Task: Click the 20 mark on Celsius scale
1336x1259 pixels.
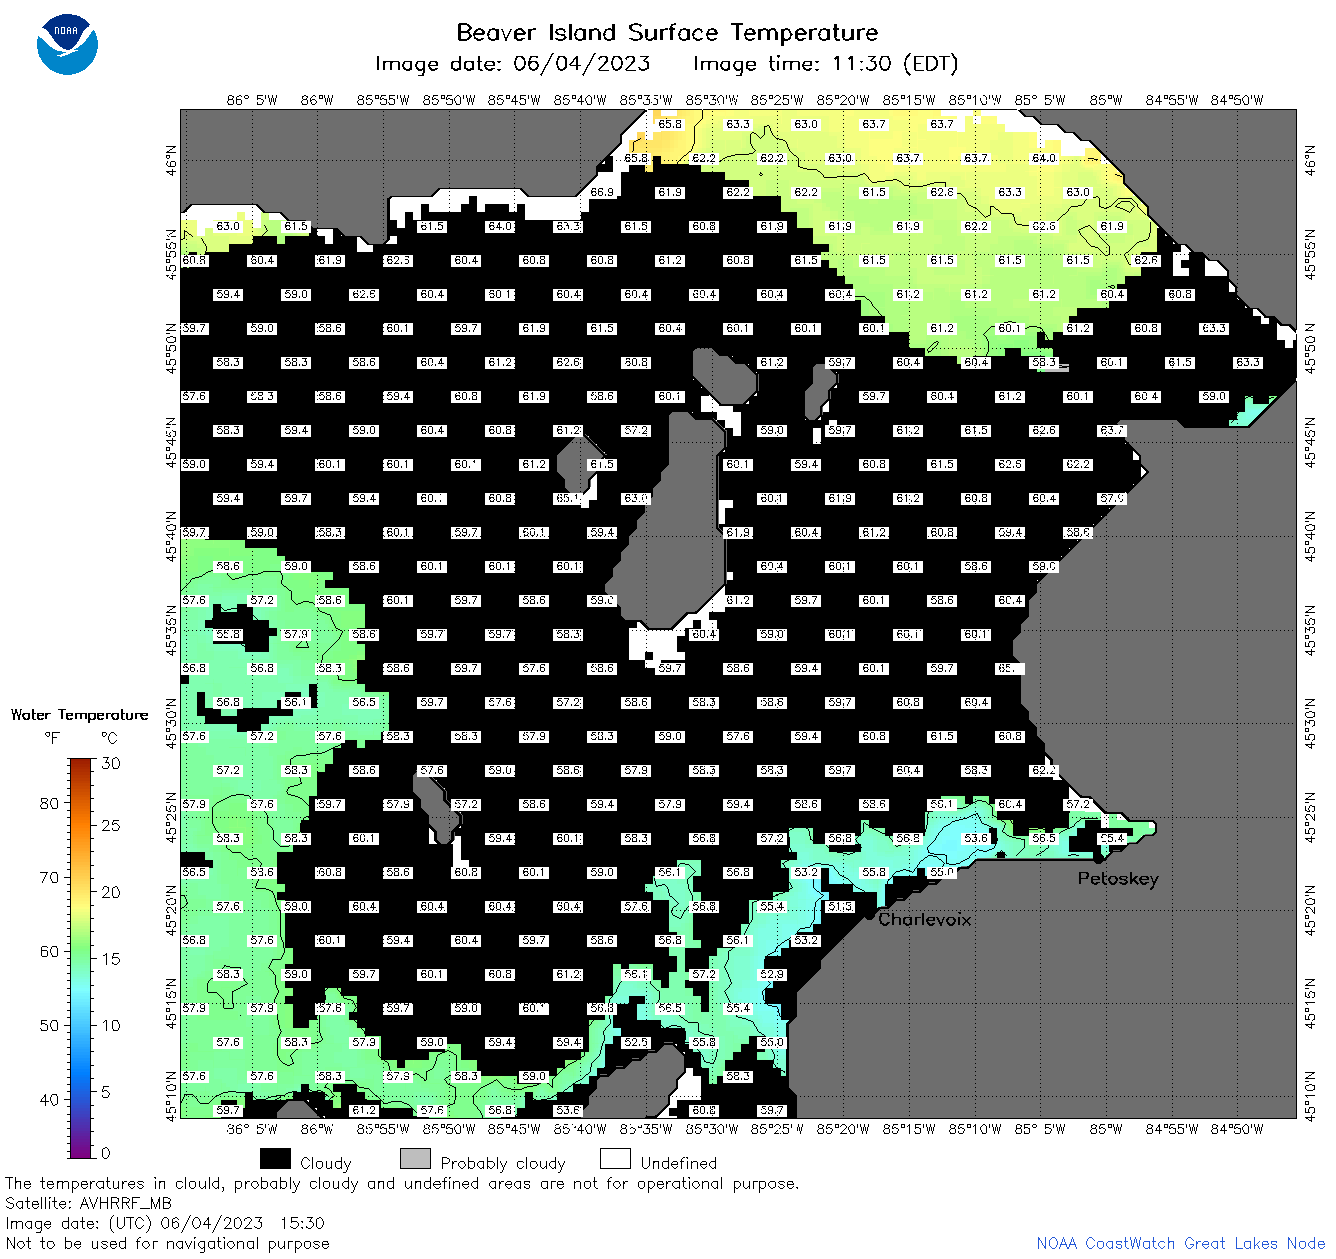Action: tap(111, 892)
